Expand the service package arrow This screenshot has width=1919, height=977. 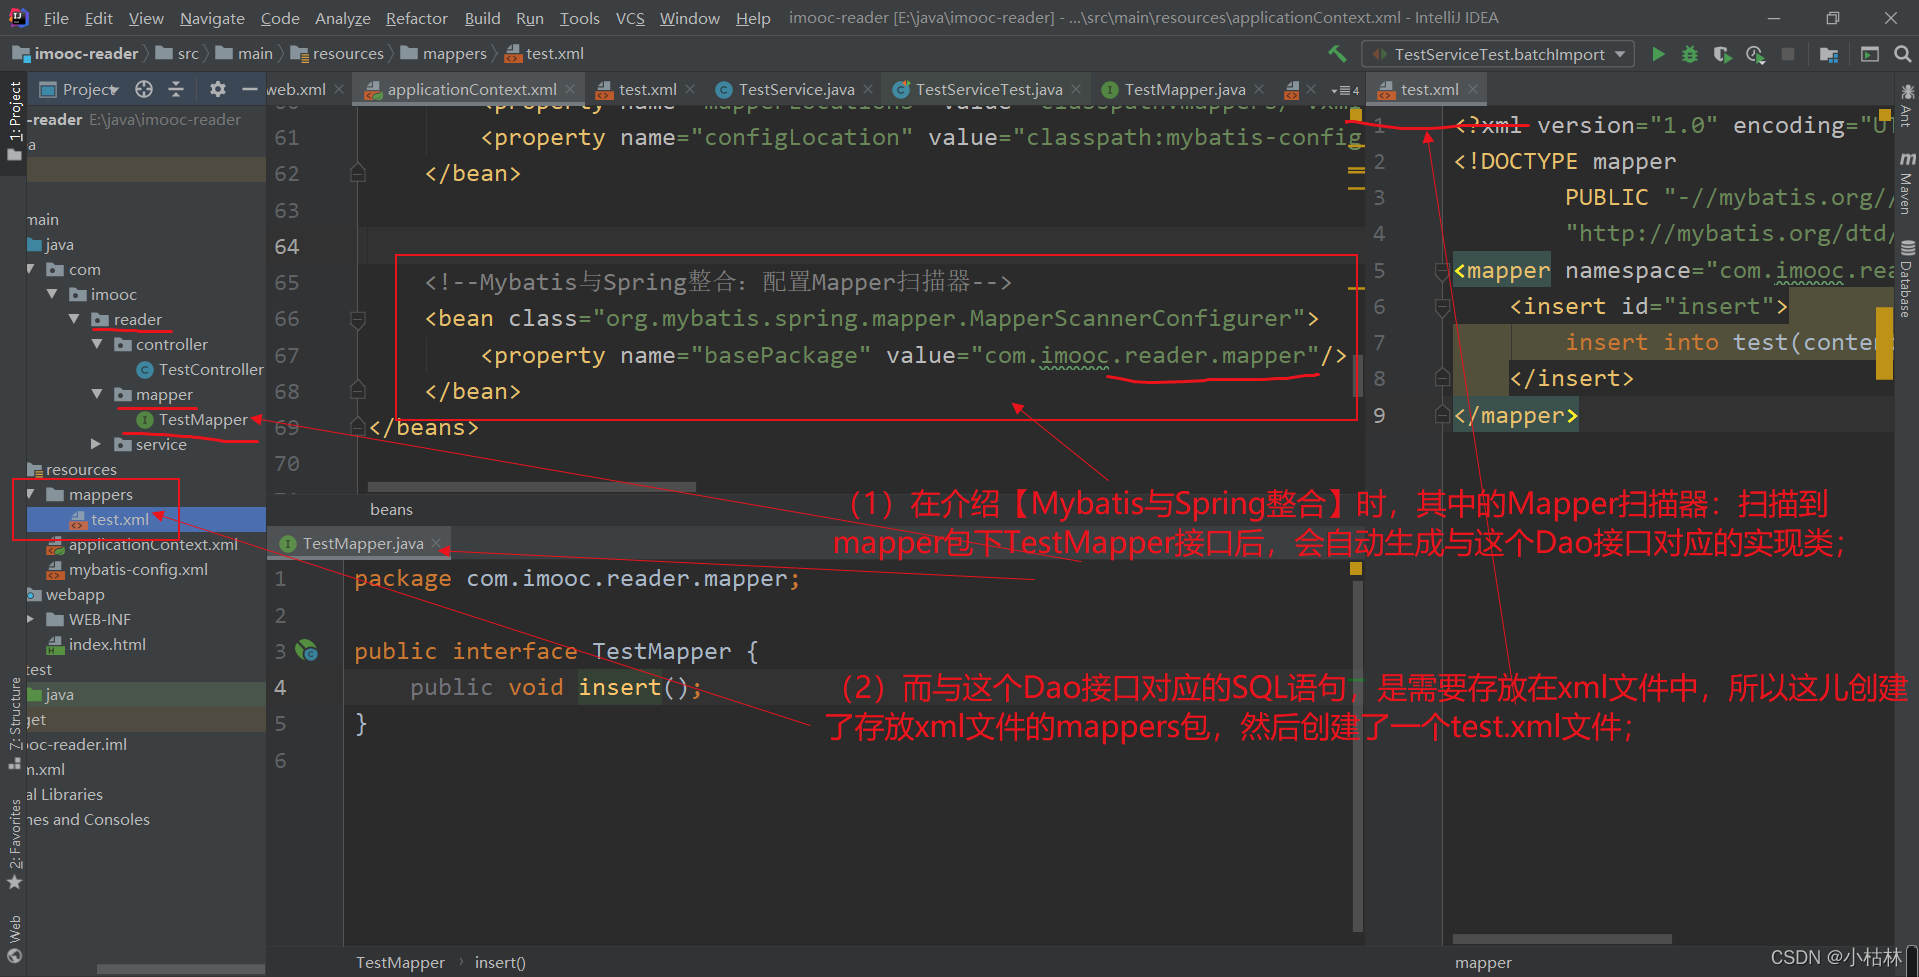(x=97, y=444)
